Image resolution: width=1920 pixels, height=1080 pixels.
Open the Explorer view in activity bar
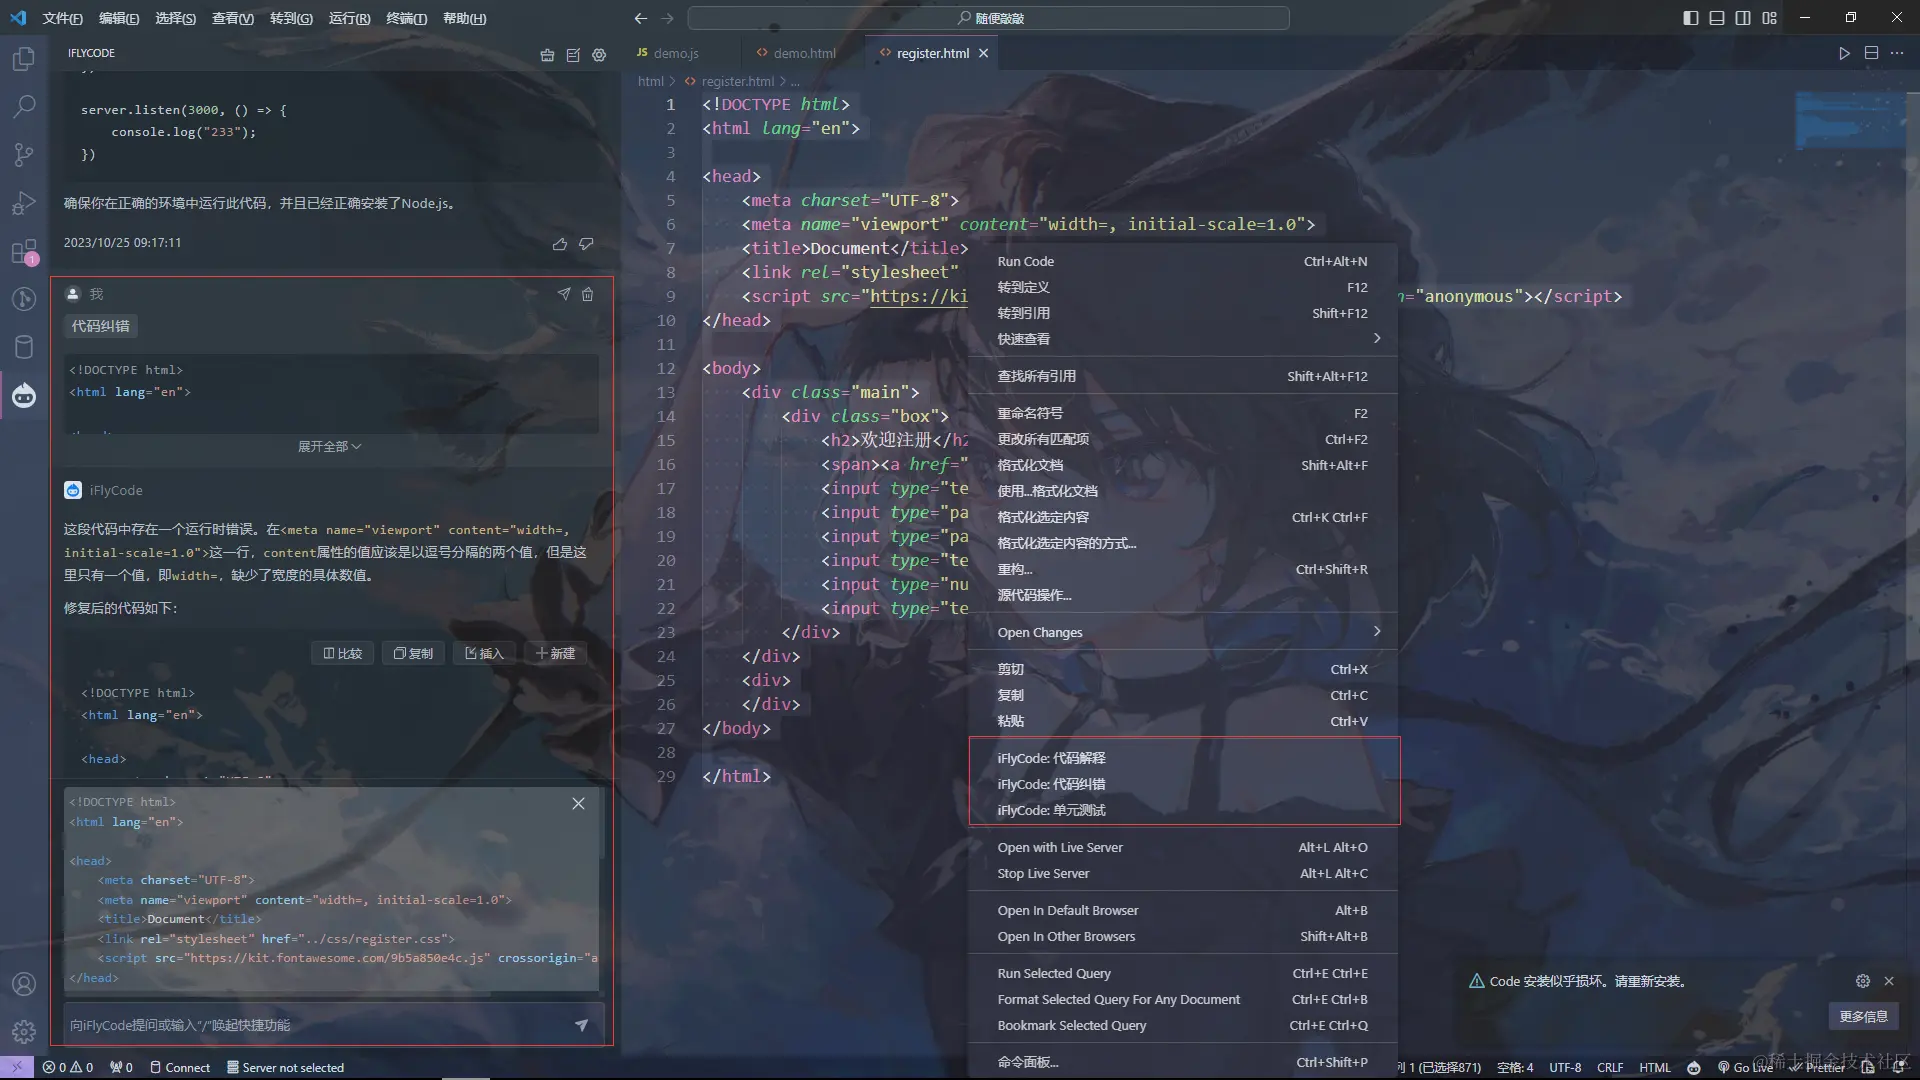coord(24,59)
